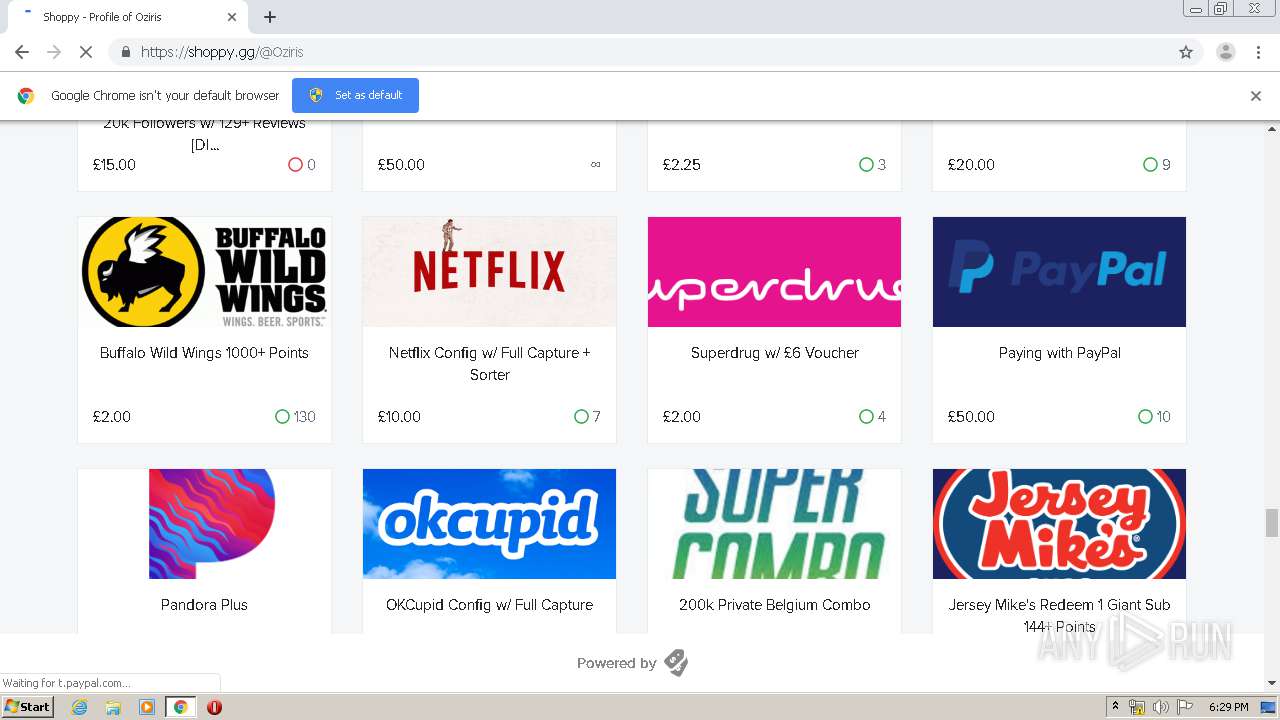Select Buffalo Wild Wings 1000+ Points title
This screenshot has width=1280, height=720.
pos(204,353)
